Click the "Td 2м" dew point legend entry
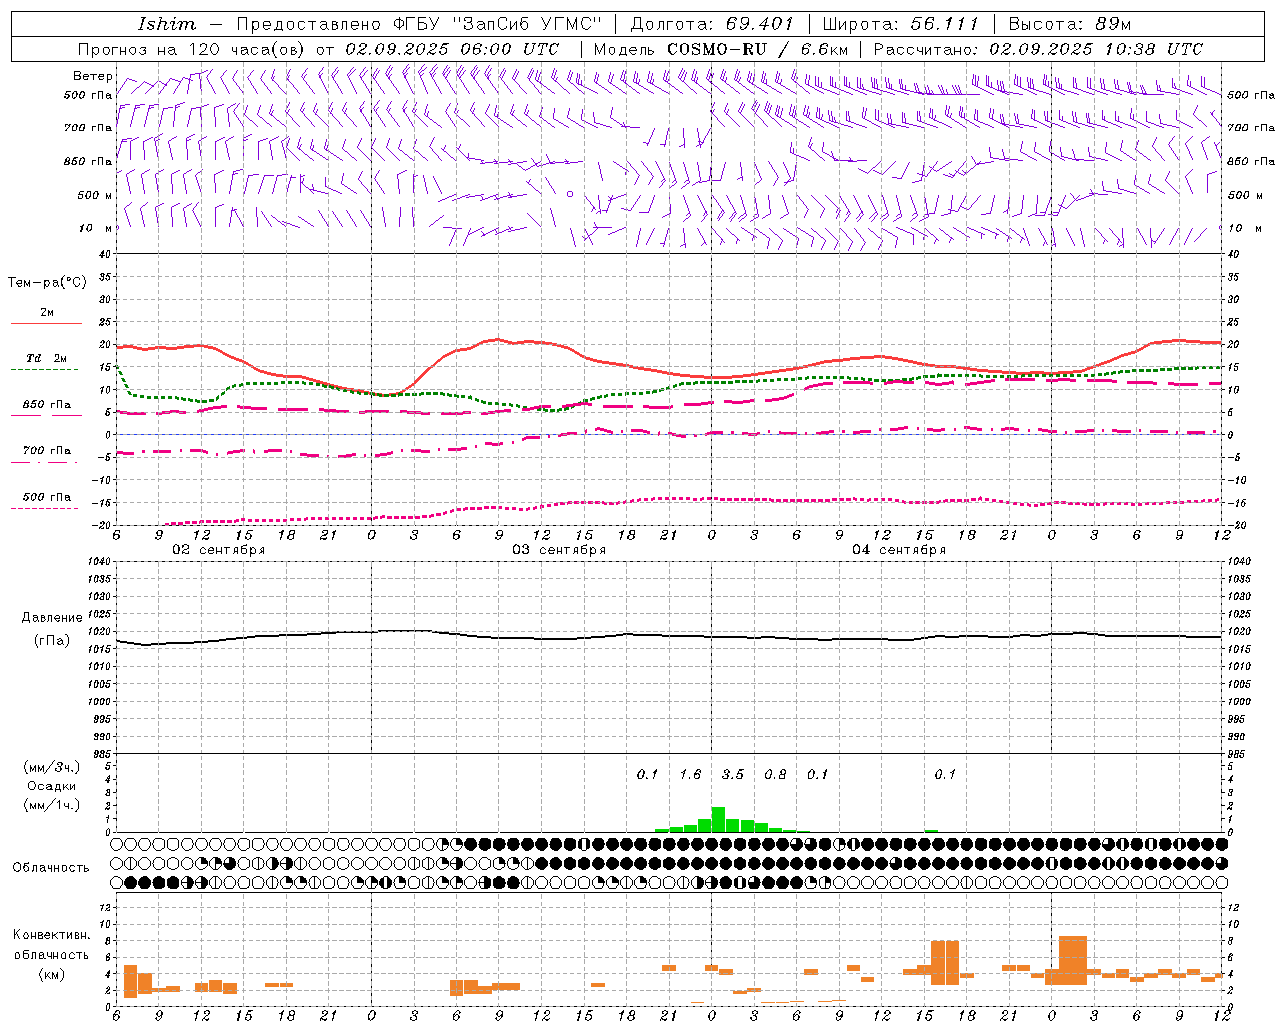The width and height of the screenshot is (1280, 1024). tap(47, 358)
